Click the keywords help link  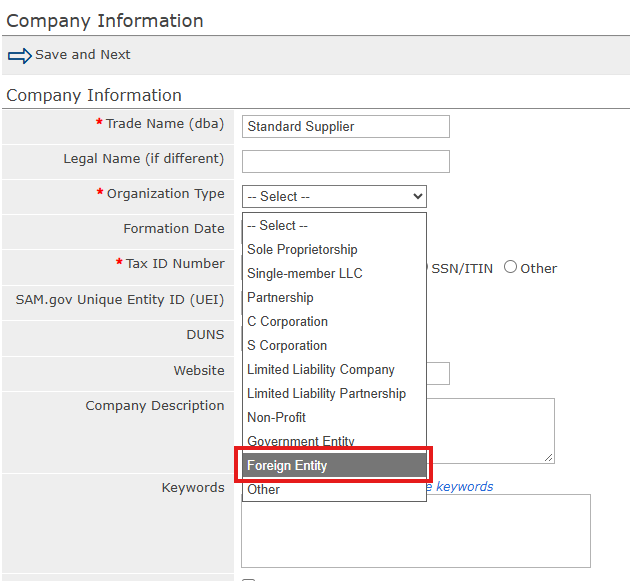(x=460, y=487)
